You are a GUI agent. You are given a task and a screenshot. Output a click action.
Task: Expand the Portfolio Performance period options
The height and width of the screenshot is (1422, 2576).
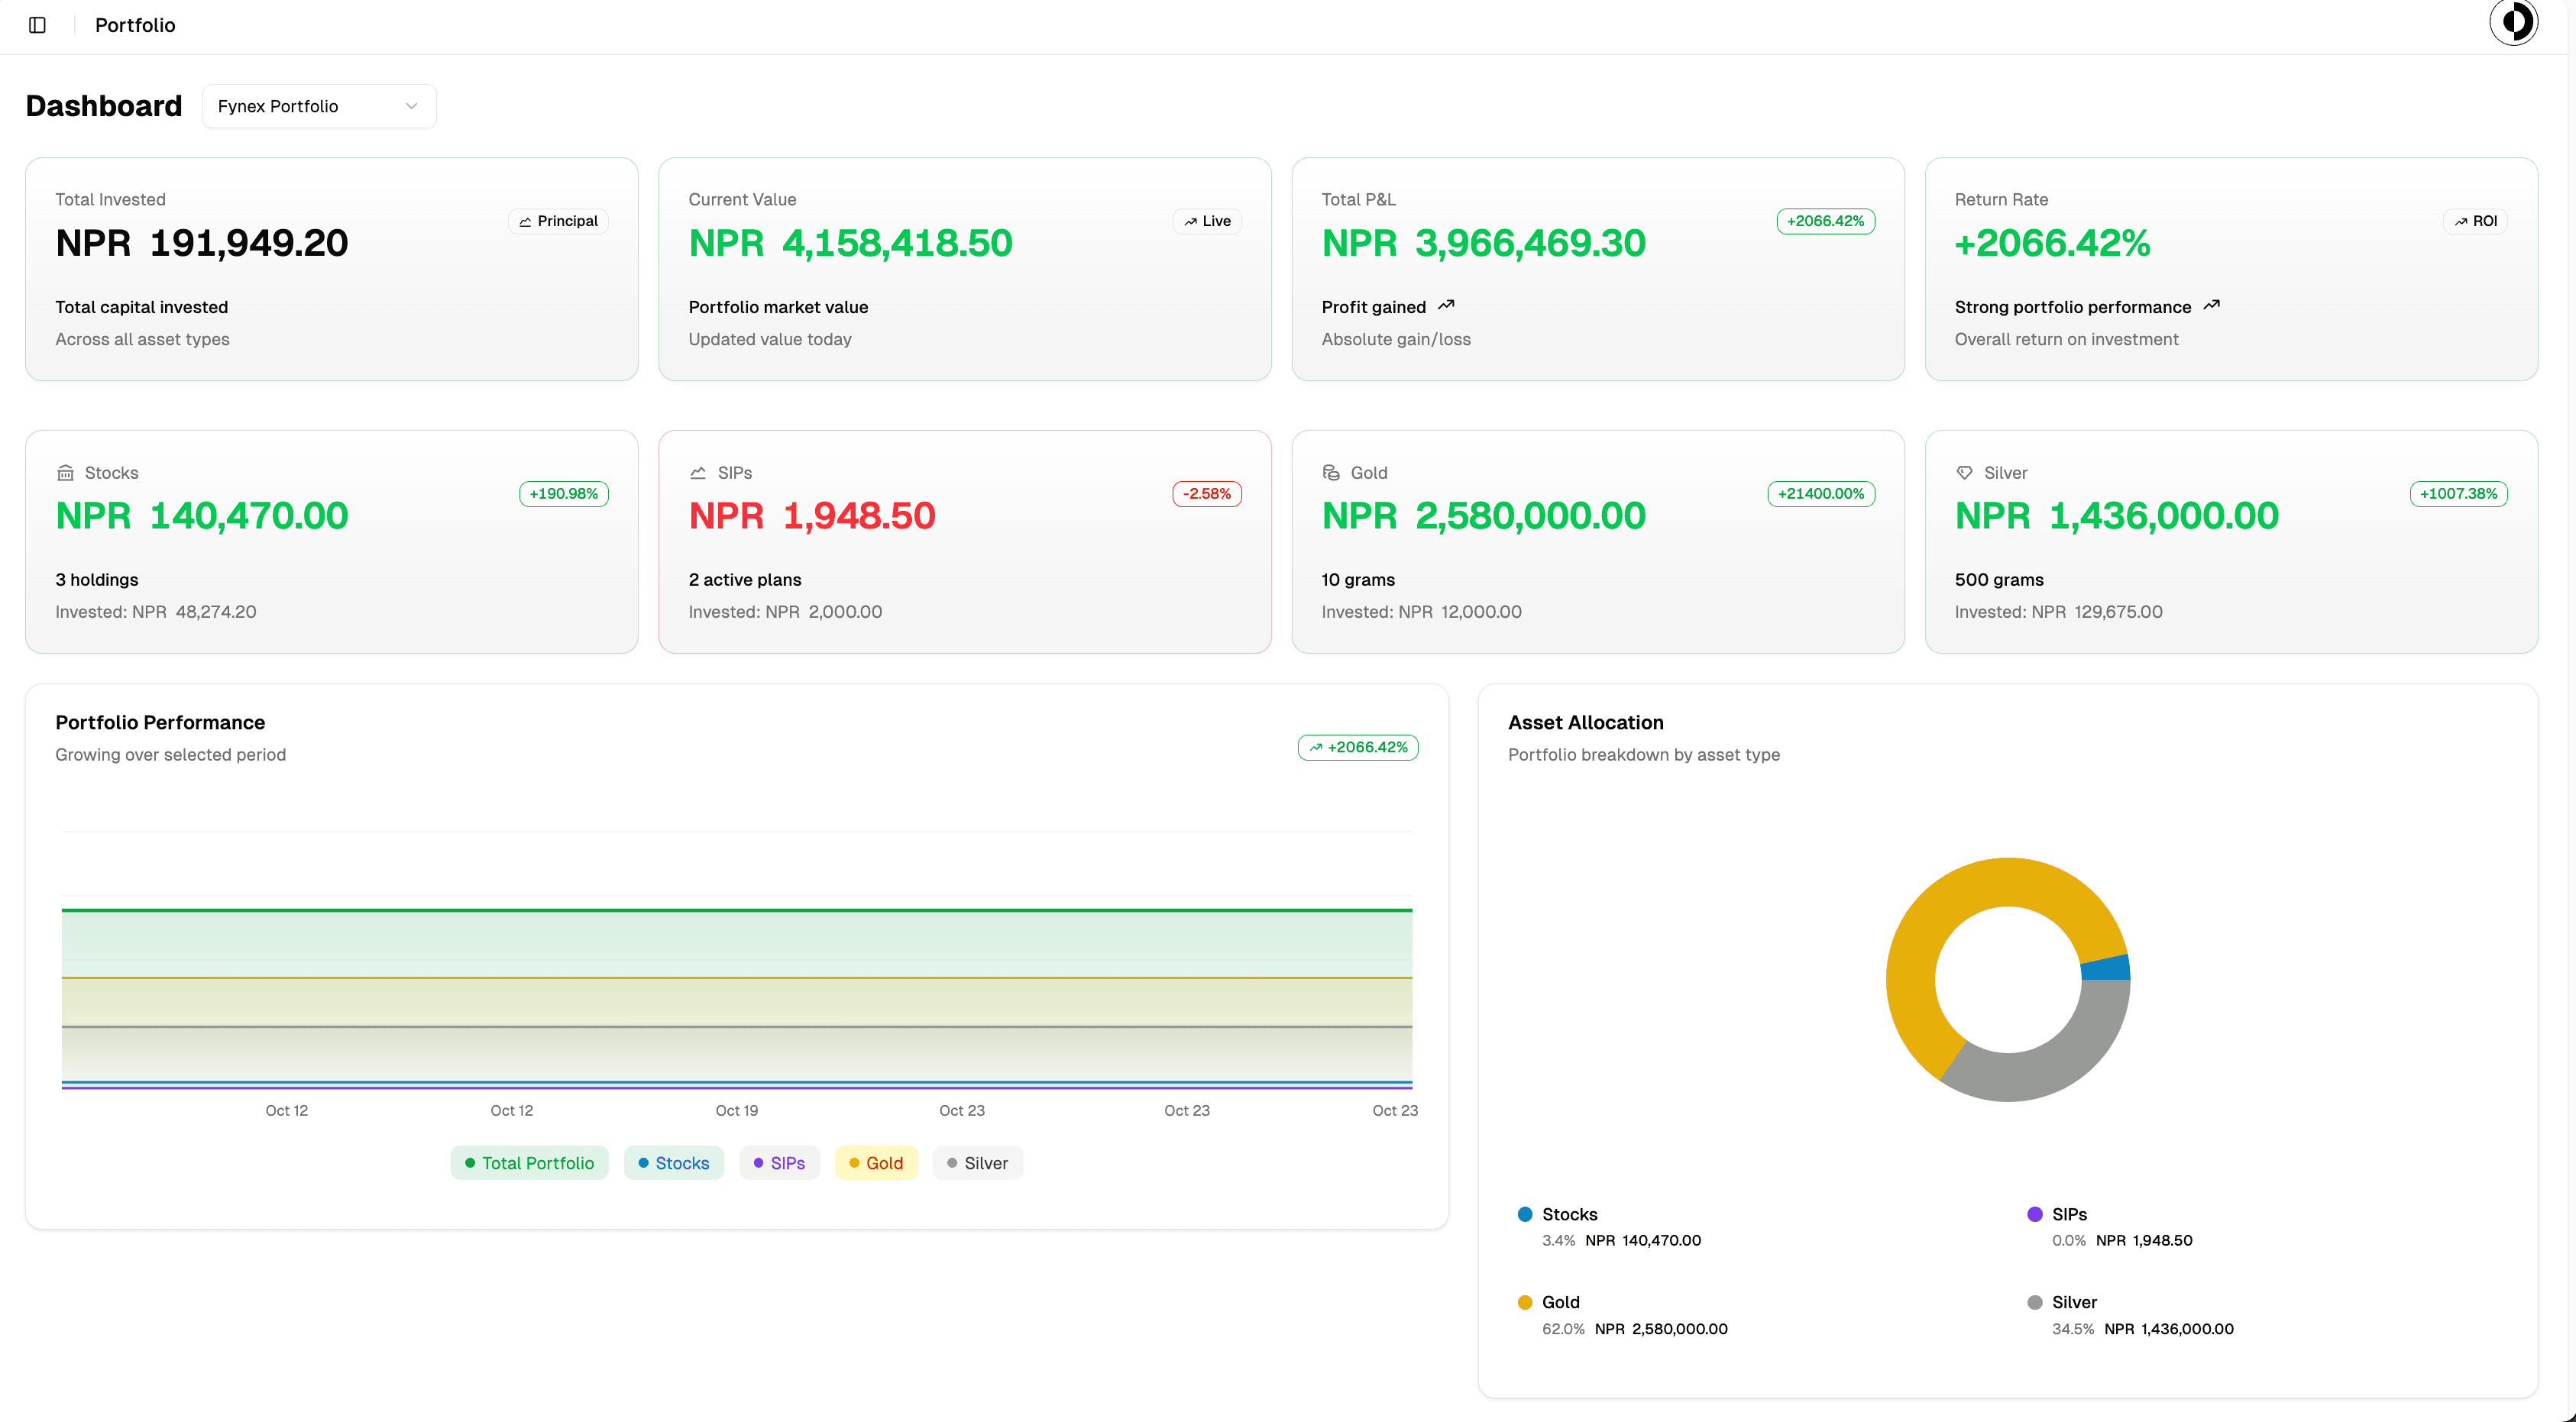(1357, 746)
